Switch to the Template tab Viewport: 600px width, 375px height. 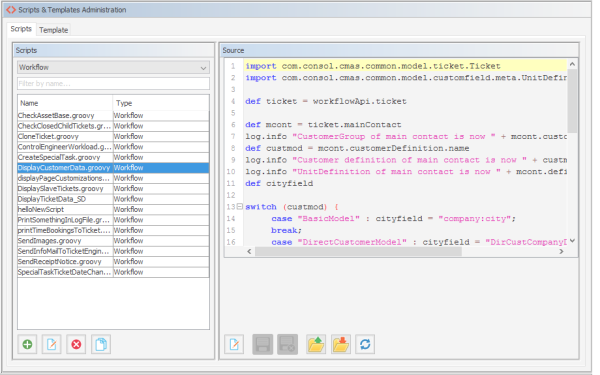pyautogui.click(x=54, y=30)
